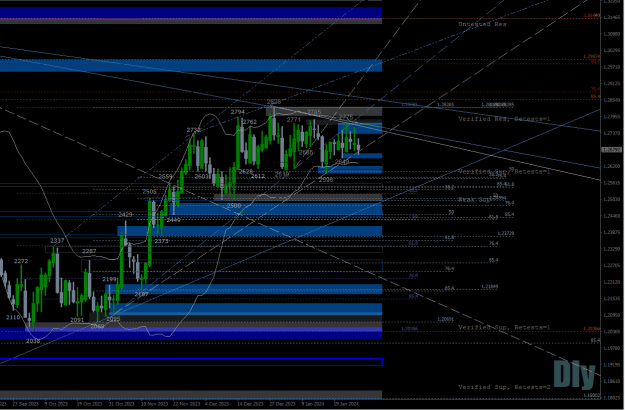The height and width of the screenshot is (410, 625).
Task: Select the 4 Dec 2023 axis date
Action: click(217, 404)
